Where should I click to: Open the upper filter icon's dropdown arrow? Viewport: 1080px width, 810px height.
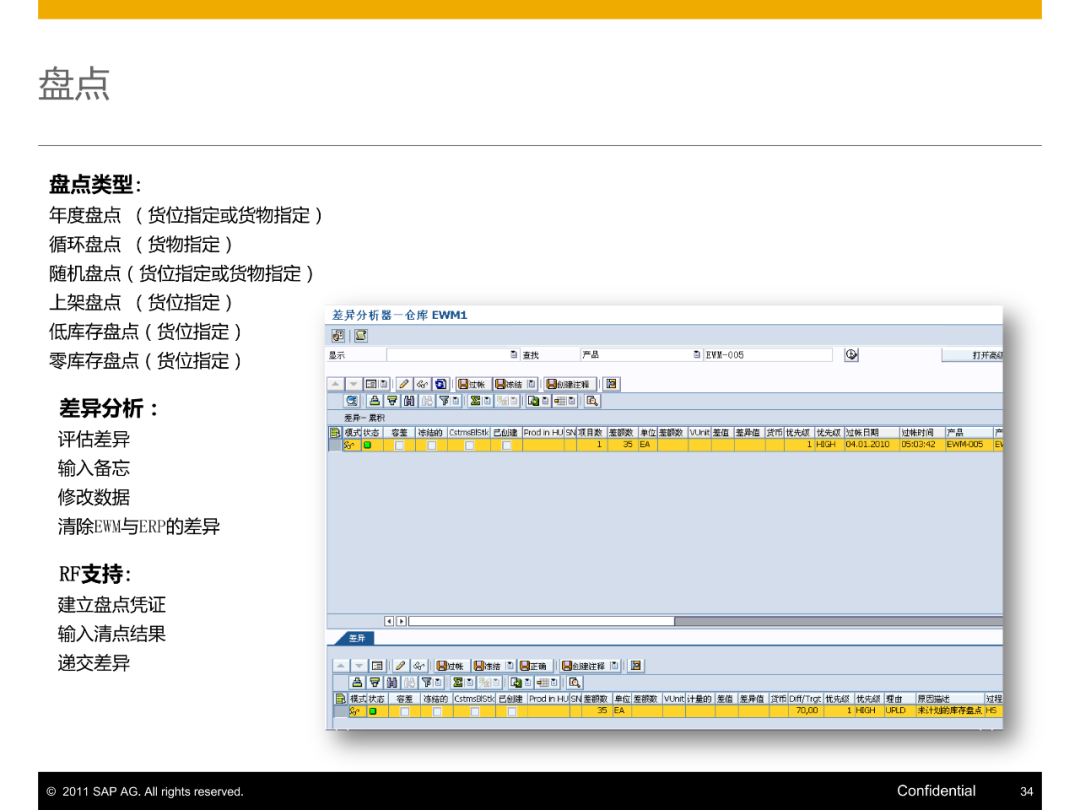(455, 401)
